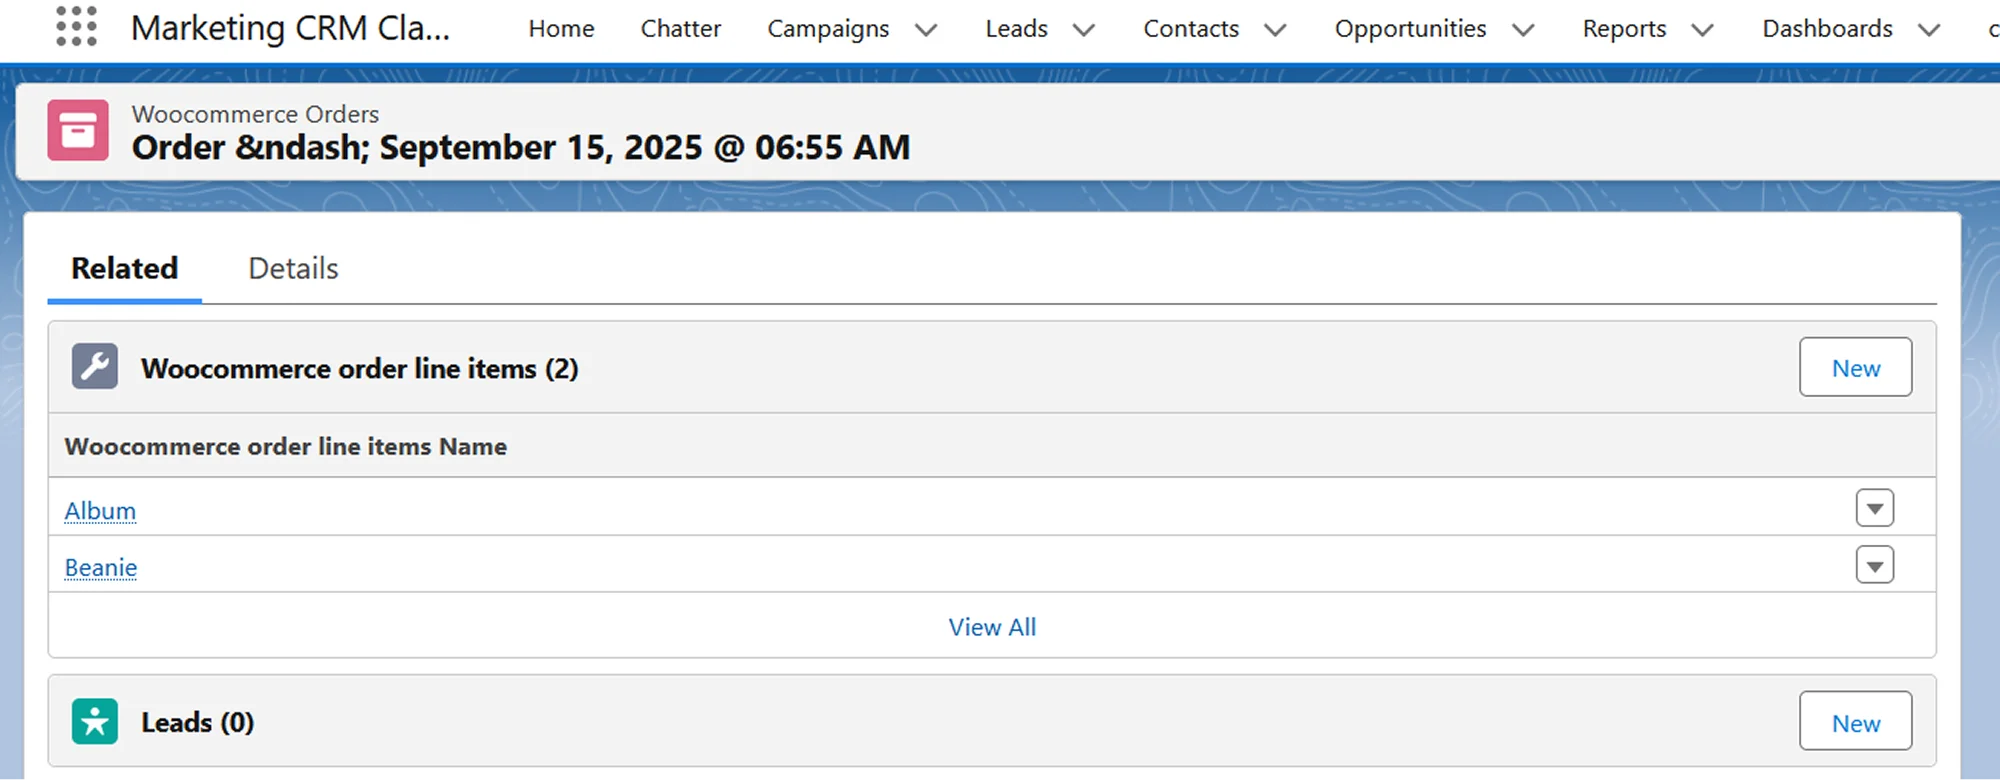The width and height of the screenshot is (2000, 780).
Task: Click the pink Woocommerce Orders record icon
Action: pos(78,130)
